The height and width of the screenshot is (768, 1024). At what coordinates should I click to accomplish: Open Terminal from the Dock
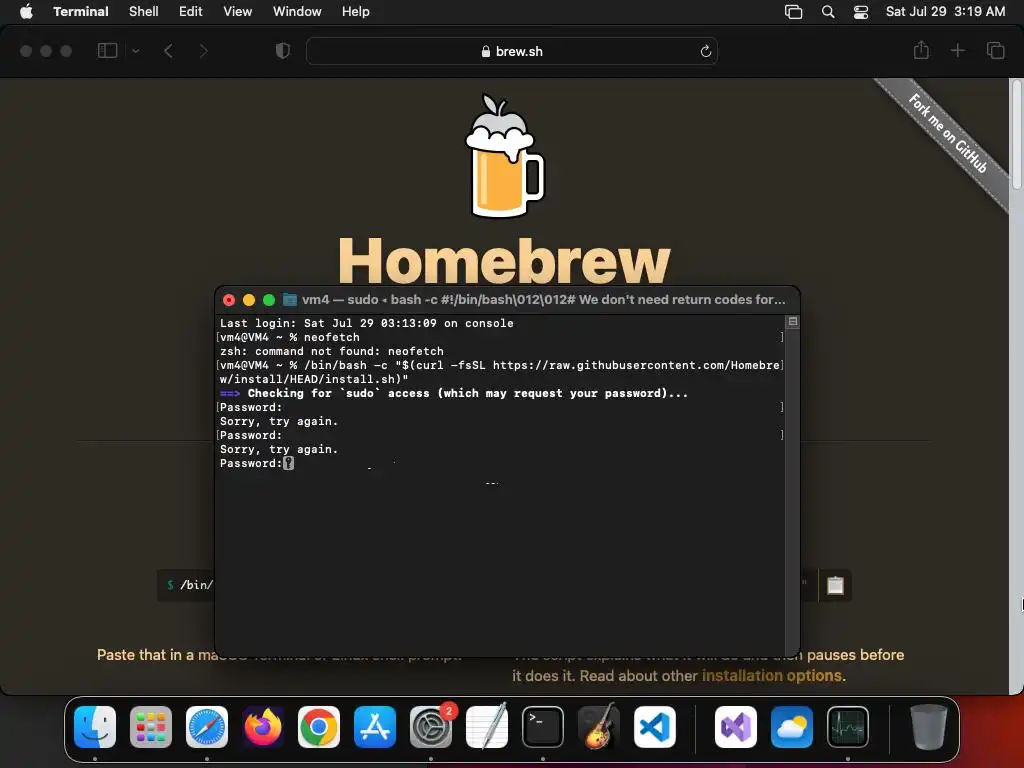543,727
